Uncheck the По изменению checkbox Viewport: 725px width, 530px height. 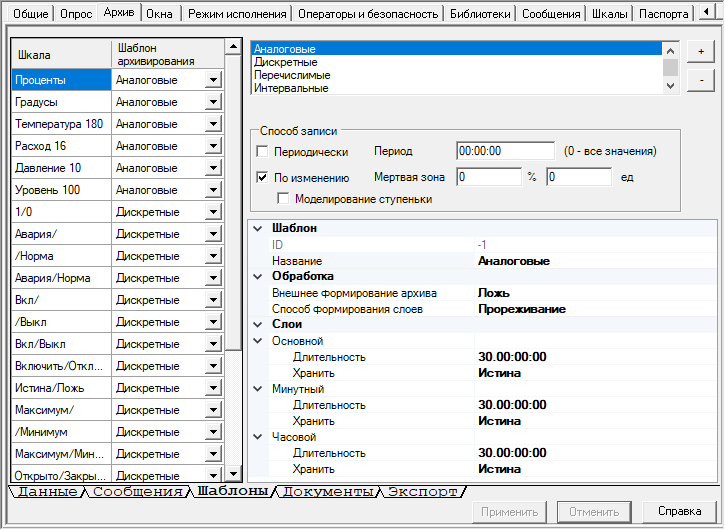(262, 177)
